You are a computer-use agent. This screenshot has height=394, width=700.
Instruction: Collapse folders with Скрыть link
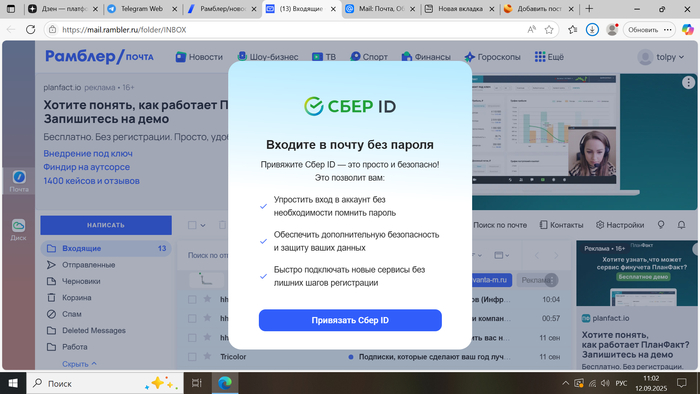coord(79,364)
